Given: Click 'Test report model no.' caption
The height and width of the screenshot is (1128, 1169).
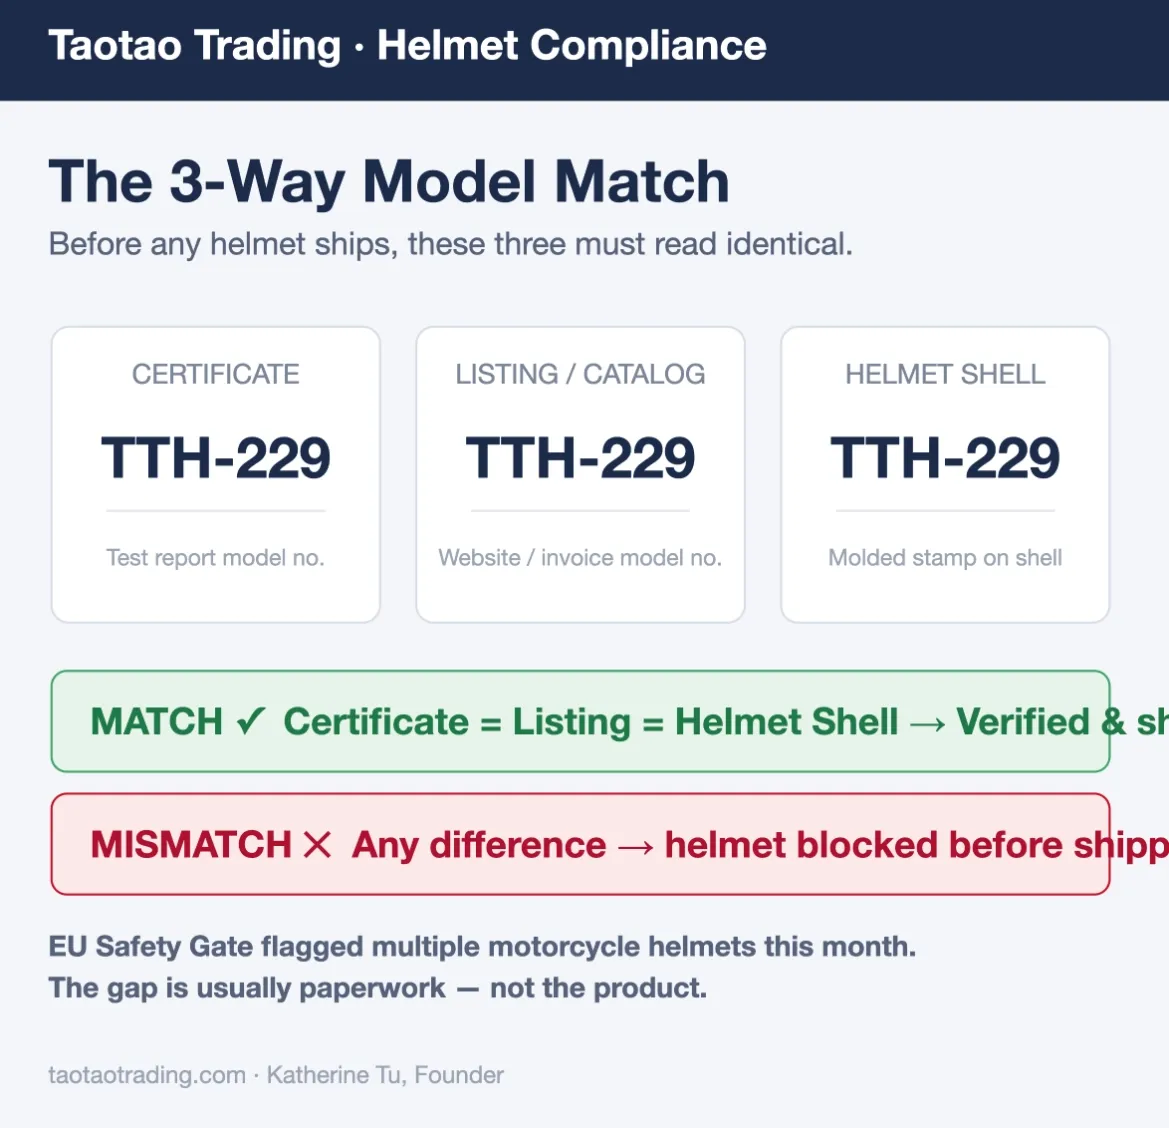Looking at the screenshot, I should tap(215, 558).
